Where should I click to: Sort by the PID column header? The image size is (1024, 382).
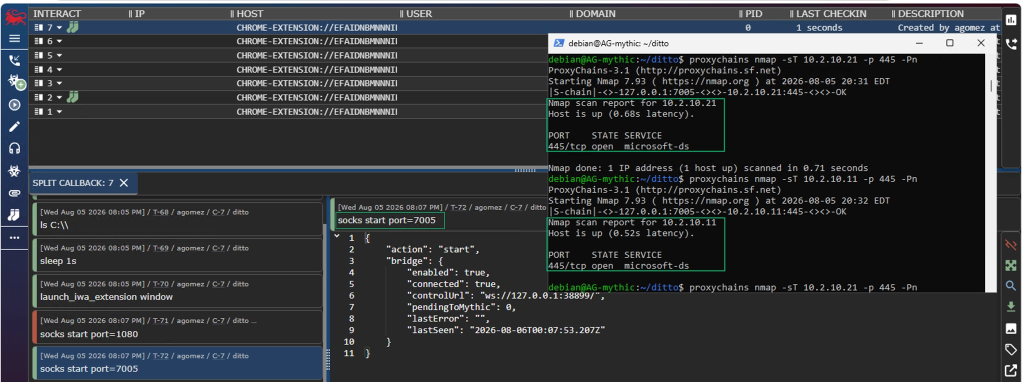[x=754, y=13]
